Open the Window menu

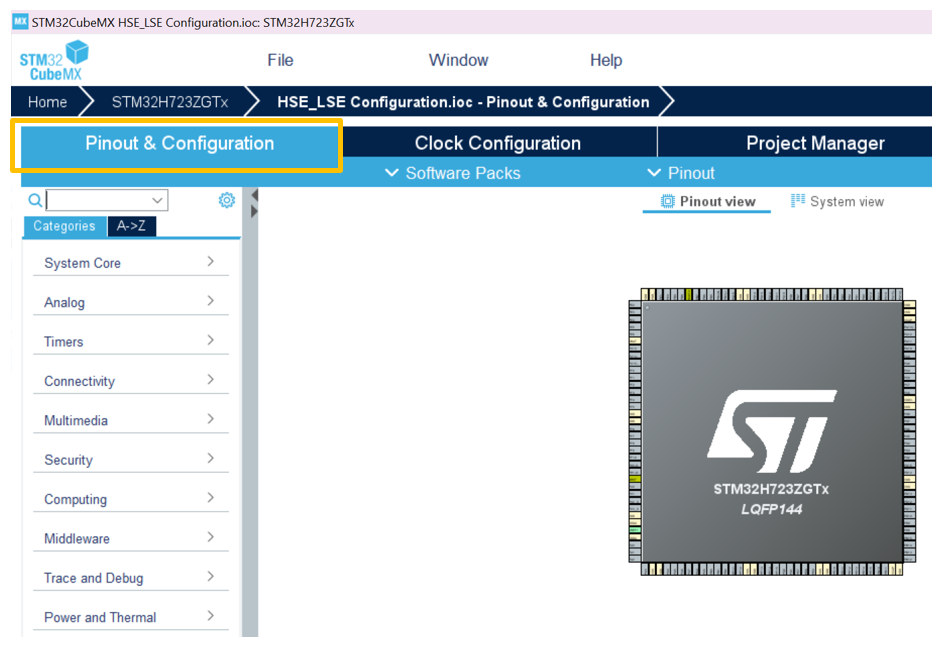(x=459, y=60)
